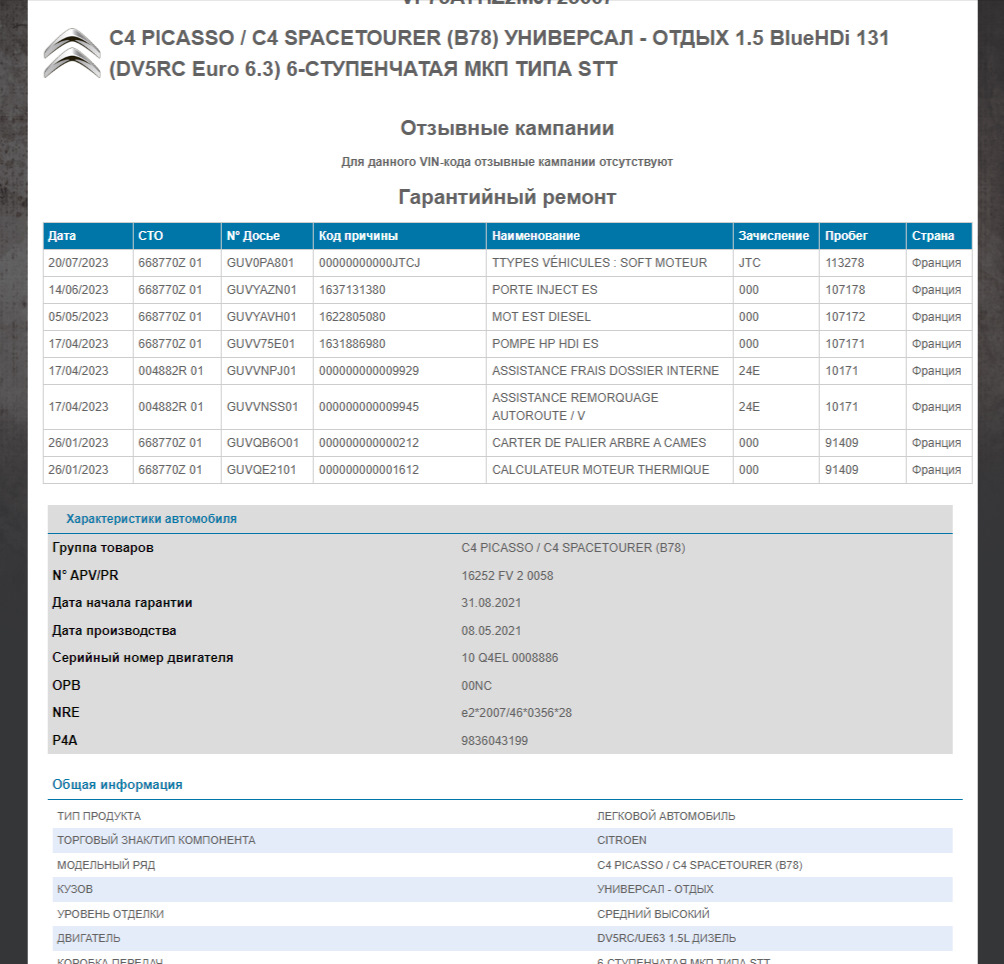Click the 'Дата' column header
Screen dimensions: 1004x964
point(62,236)
